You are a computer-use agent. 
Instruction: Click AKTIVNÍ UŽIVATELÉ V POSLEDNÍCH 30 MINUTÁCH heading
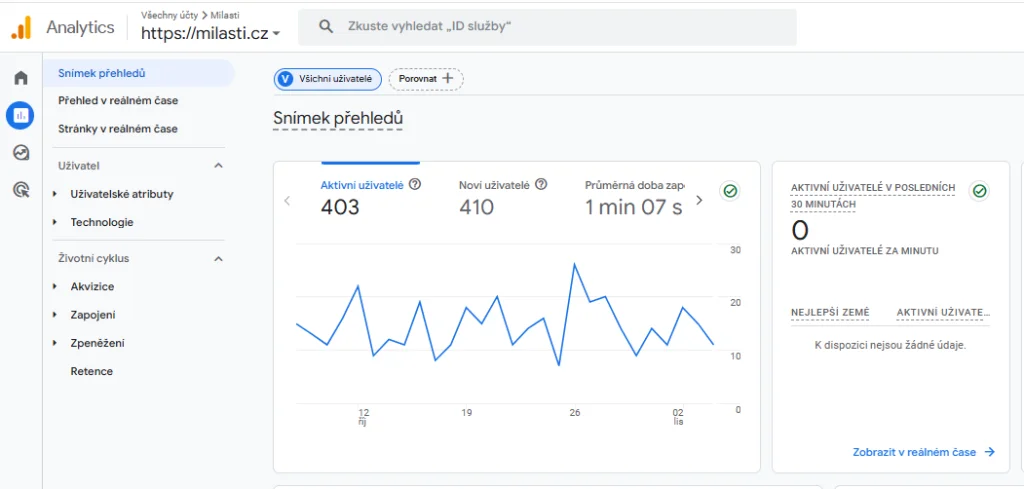click(872, 196)
